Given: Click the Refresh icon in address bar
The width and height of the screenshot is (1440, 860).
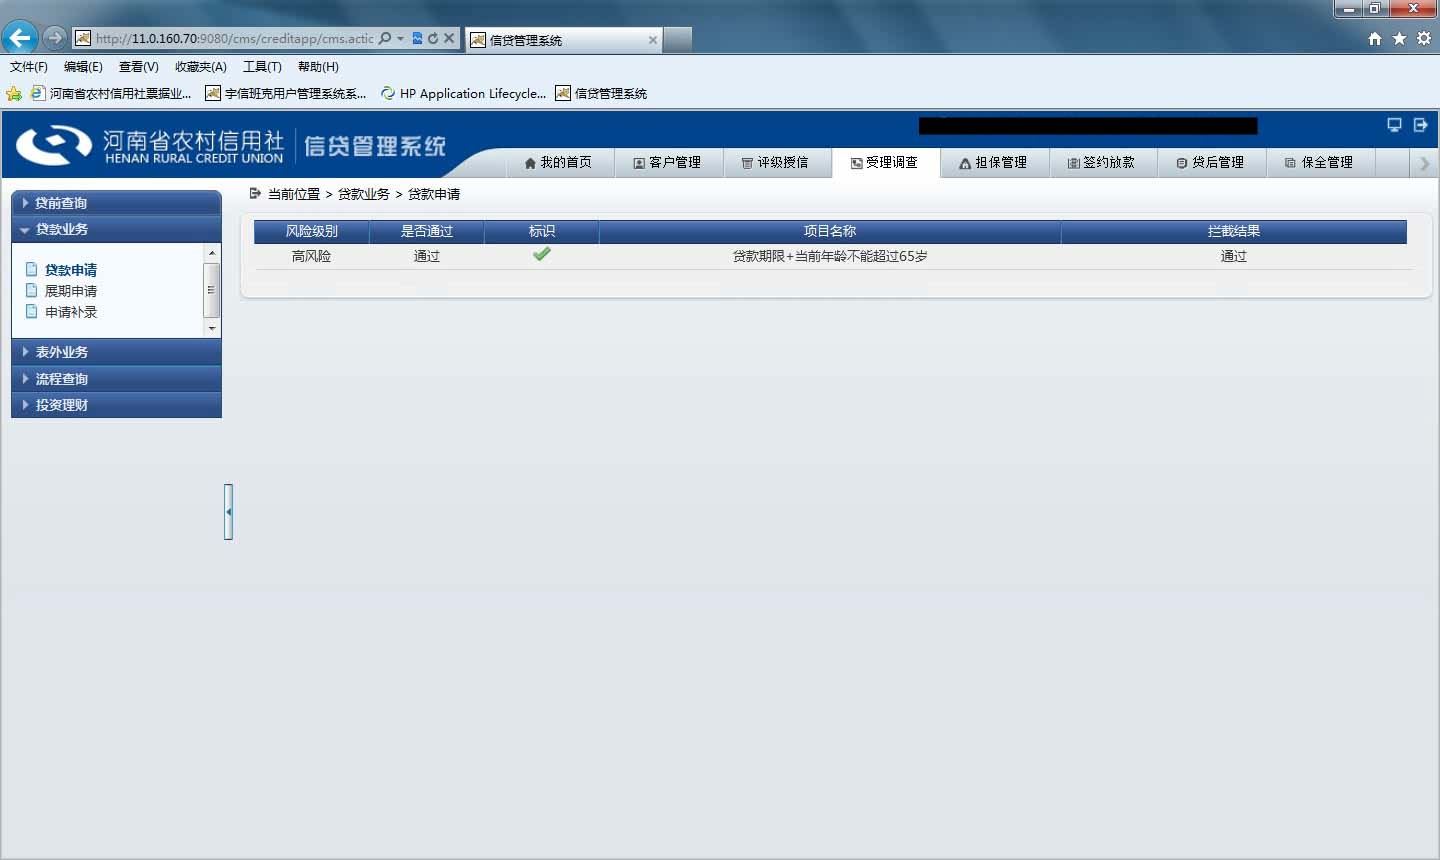Looking at the screenshot, I should (x=433, y=38).
